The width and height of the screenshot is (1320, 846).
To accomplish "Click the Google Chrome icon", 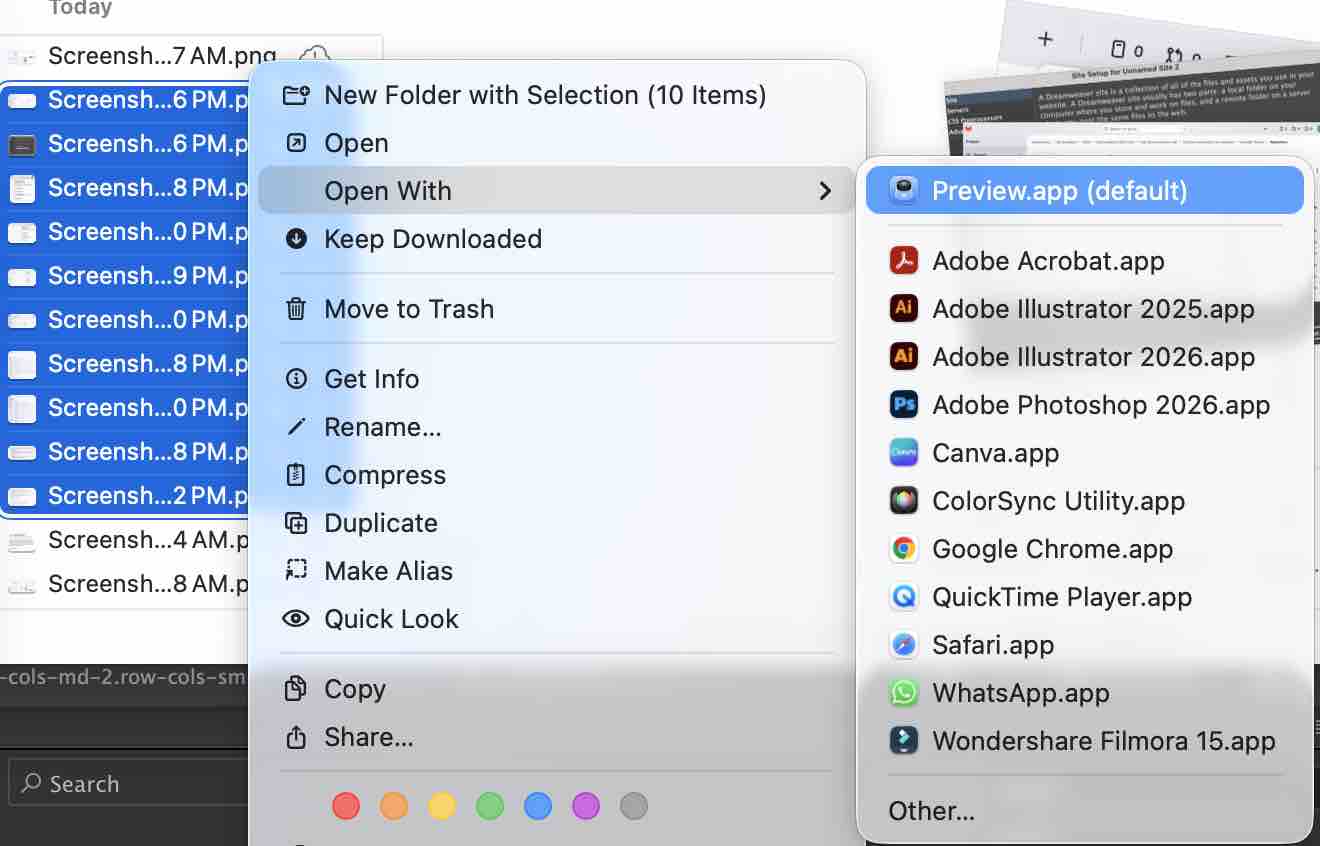I will pyautogui.click(x=904, y=549).
